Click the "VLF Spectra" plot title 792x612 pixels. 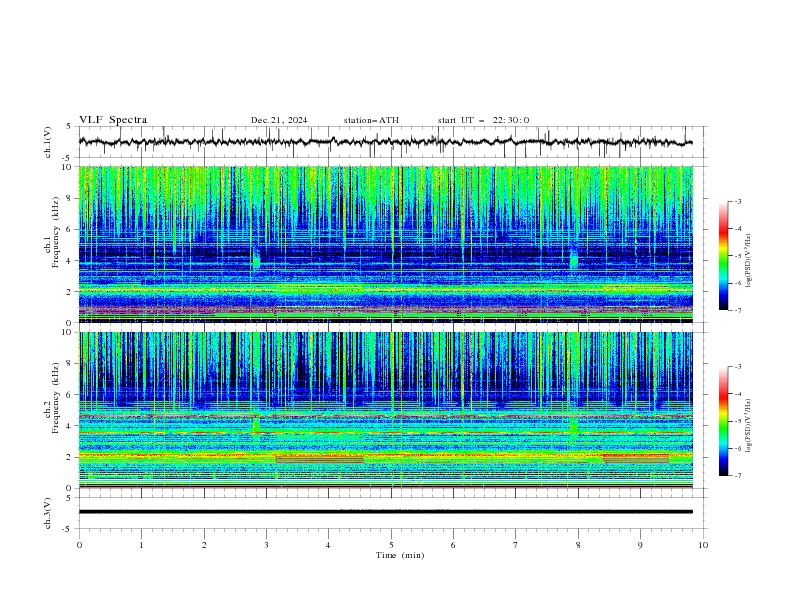pos(113,120)
